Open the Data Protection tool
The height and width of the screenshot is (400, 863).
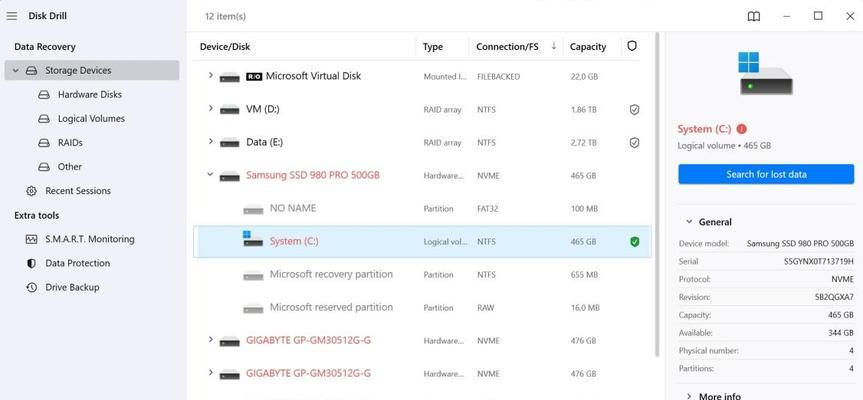78,264
